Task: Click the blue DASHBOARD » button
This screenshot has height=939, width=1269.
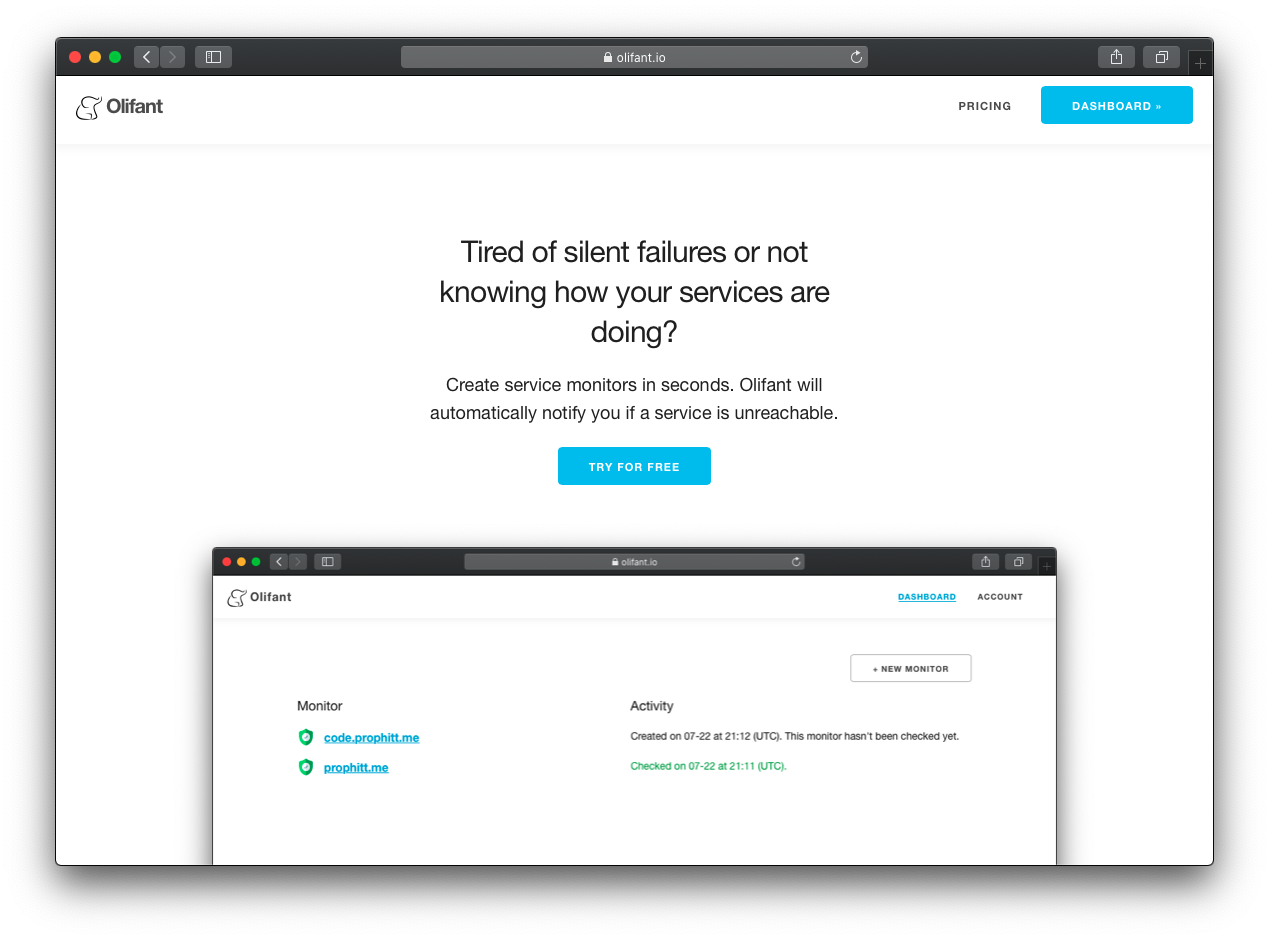Action: pos(1116,104)
